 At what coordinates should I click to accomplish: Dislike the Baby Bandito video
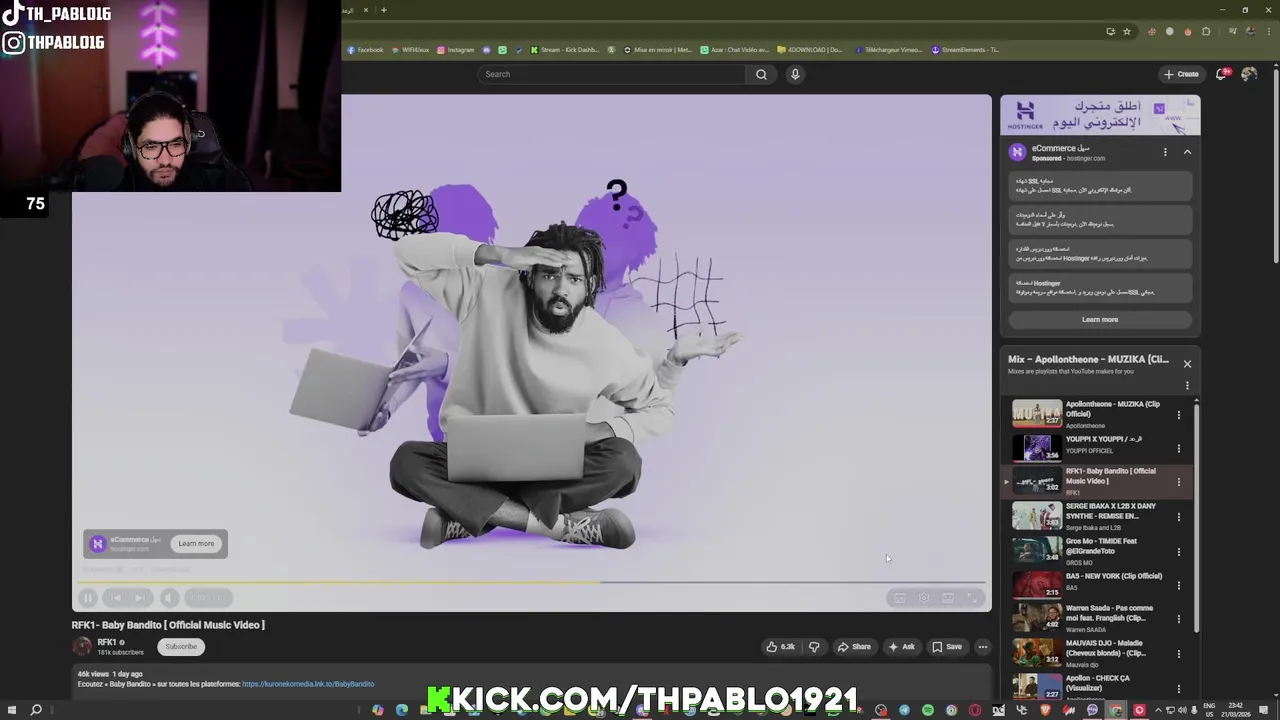click(814, 647)
